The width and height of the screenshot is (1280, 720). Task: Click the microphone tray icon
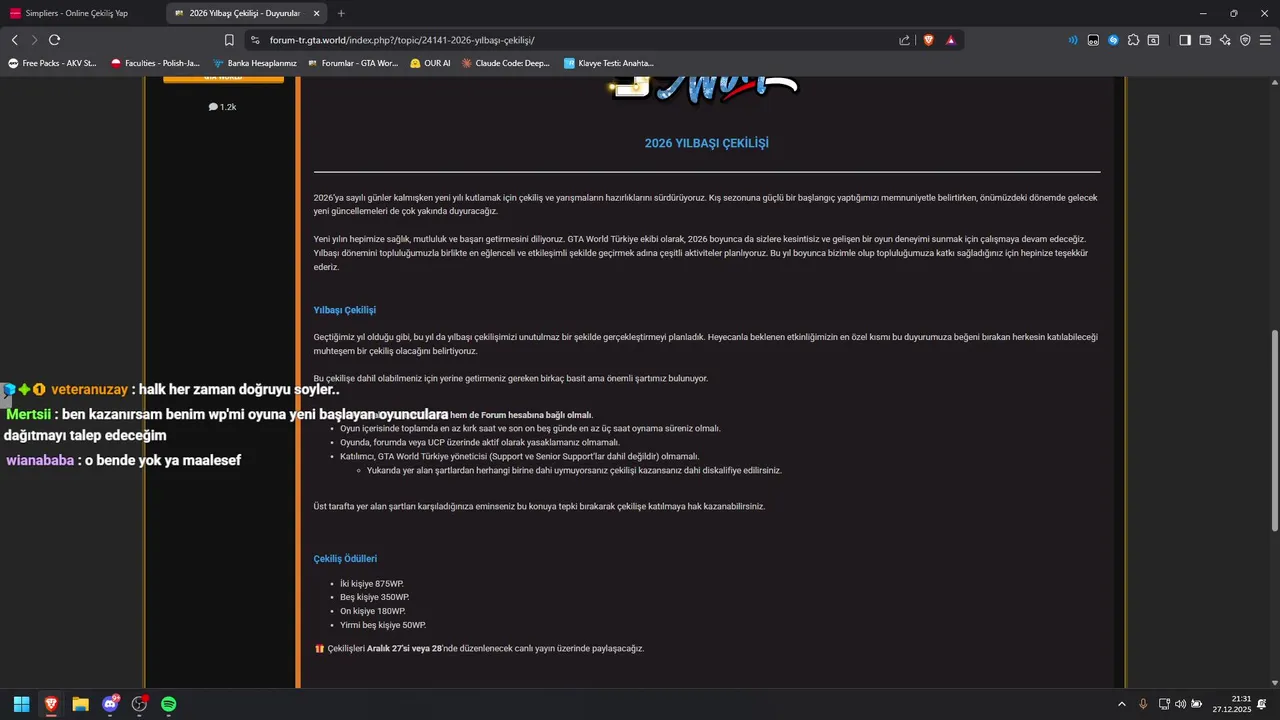coord(1143,704)
